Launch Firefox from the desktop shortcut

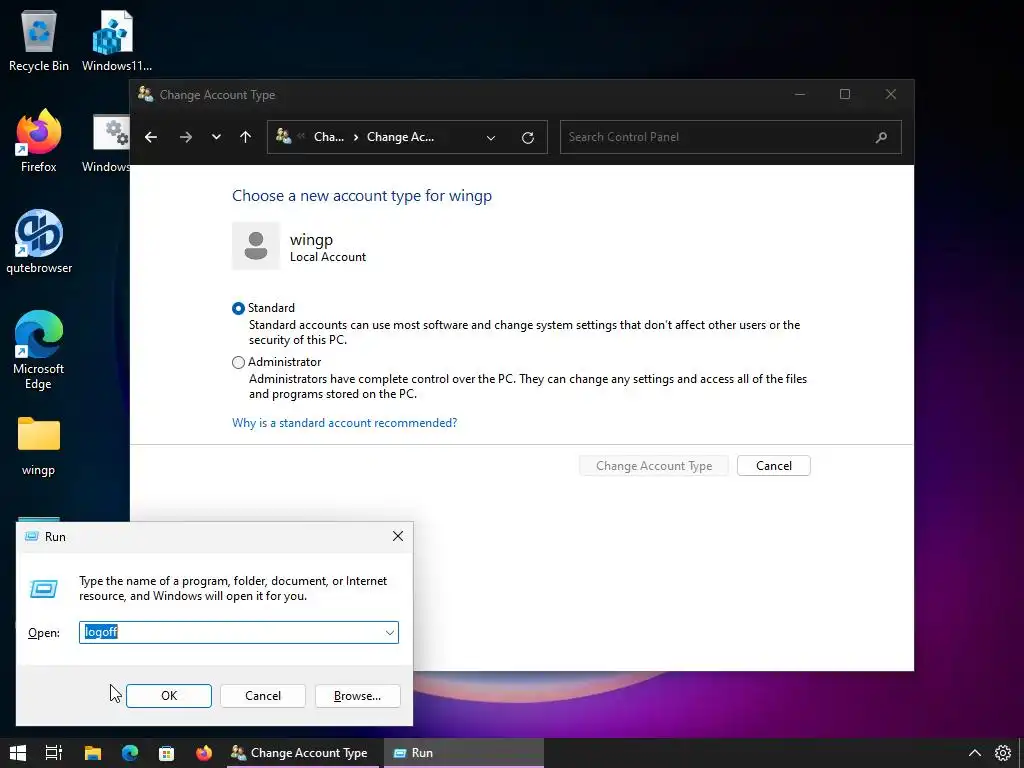[39, 141]
